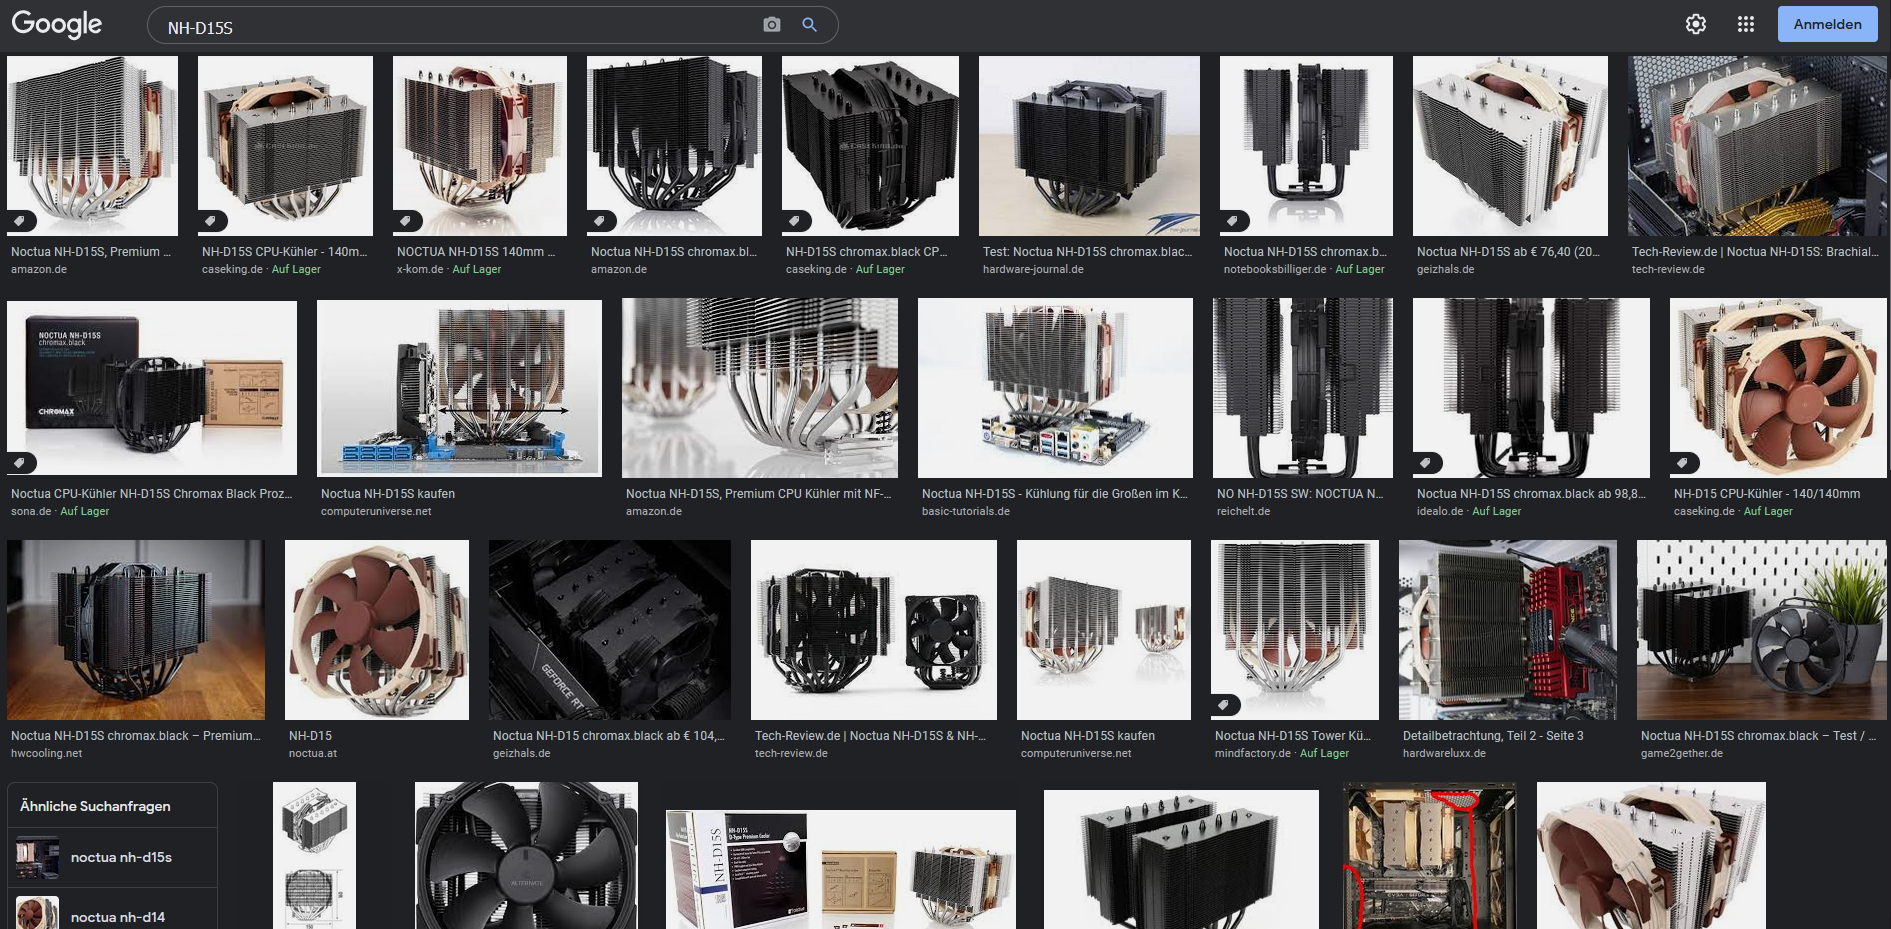Click 'Noctua NH-D15S Tower Kü...' title link
The width and height of the screenshot is (1891, 929).
pos(1292,736)
